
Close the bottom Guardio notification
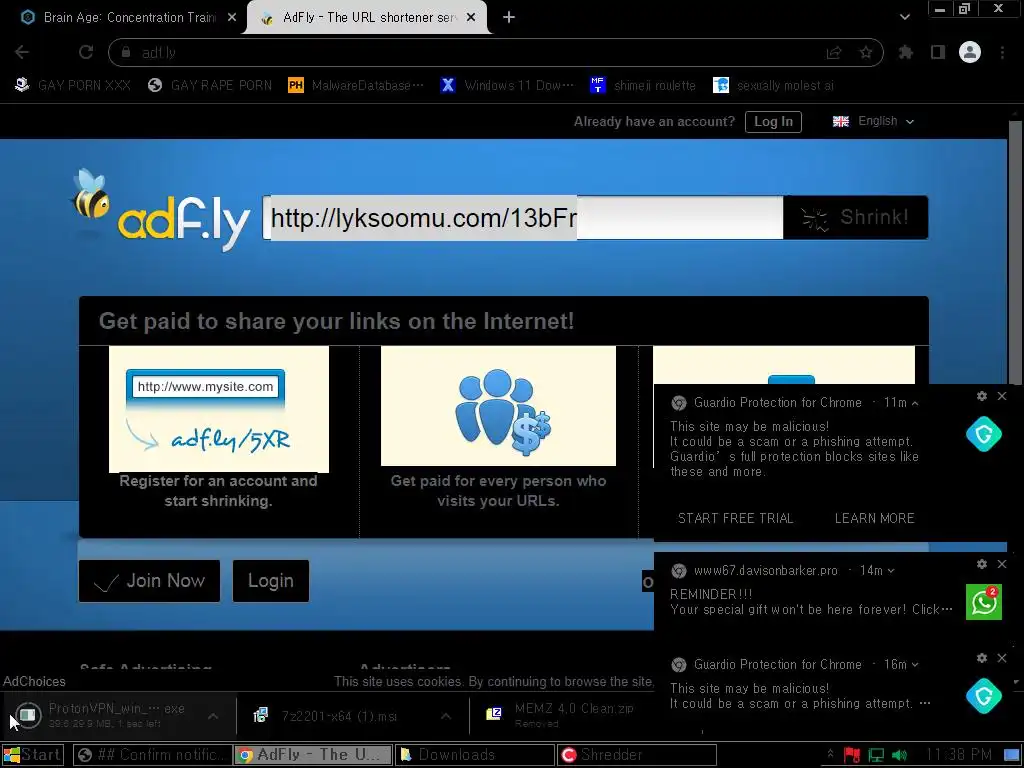(1002, 658)
